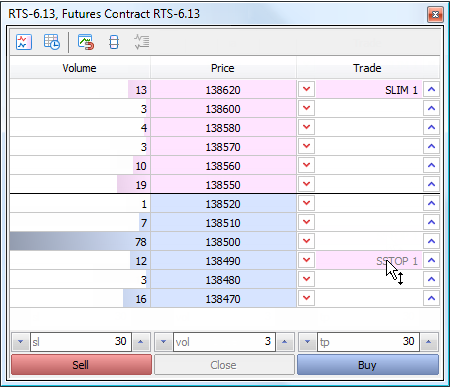The image size is (450, 387).
Task: Increase the tp value with up arrow
Action: [429, 342]
